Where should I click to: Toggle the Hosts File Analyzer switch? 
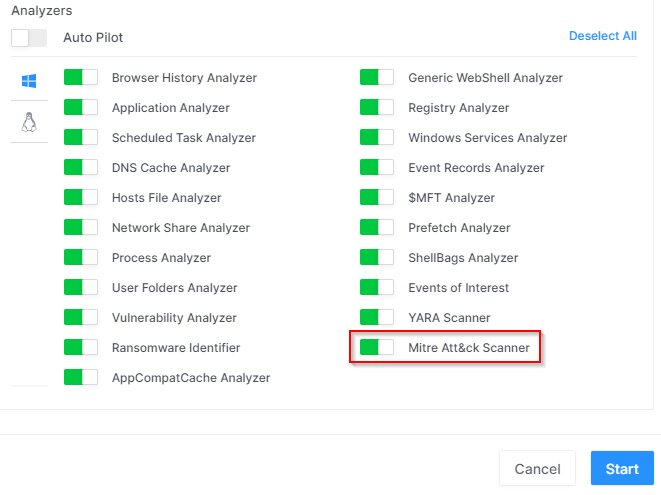pyautogui.click(x=81, y=197)
